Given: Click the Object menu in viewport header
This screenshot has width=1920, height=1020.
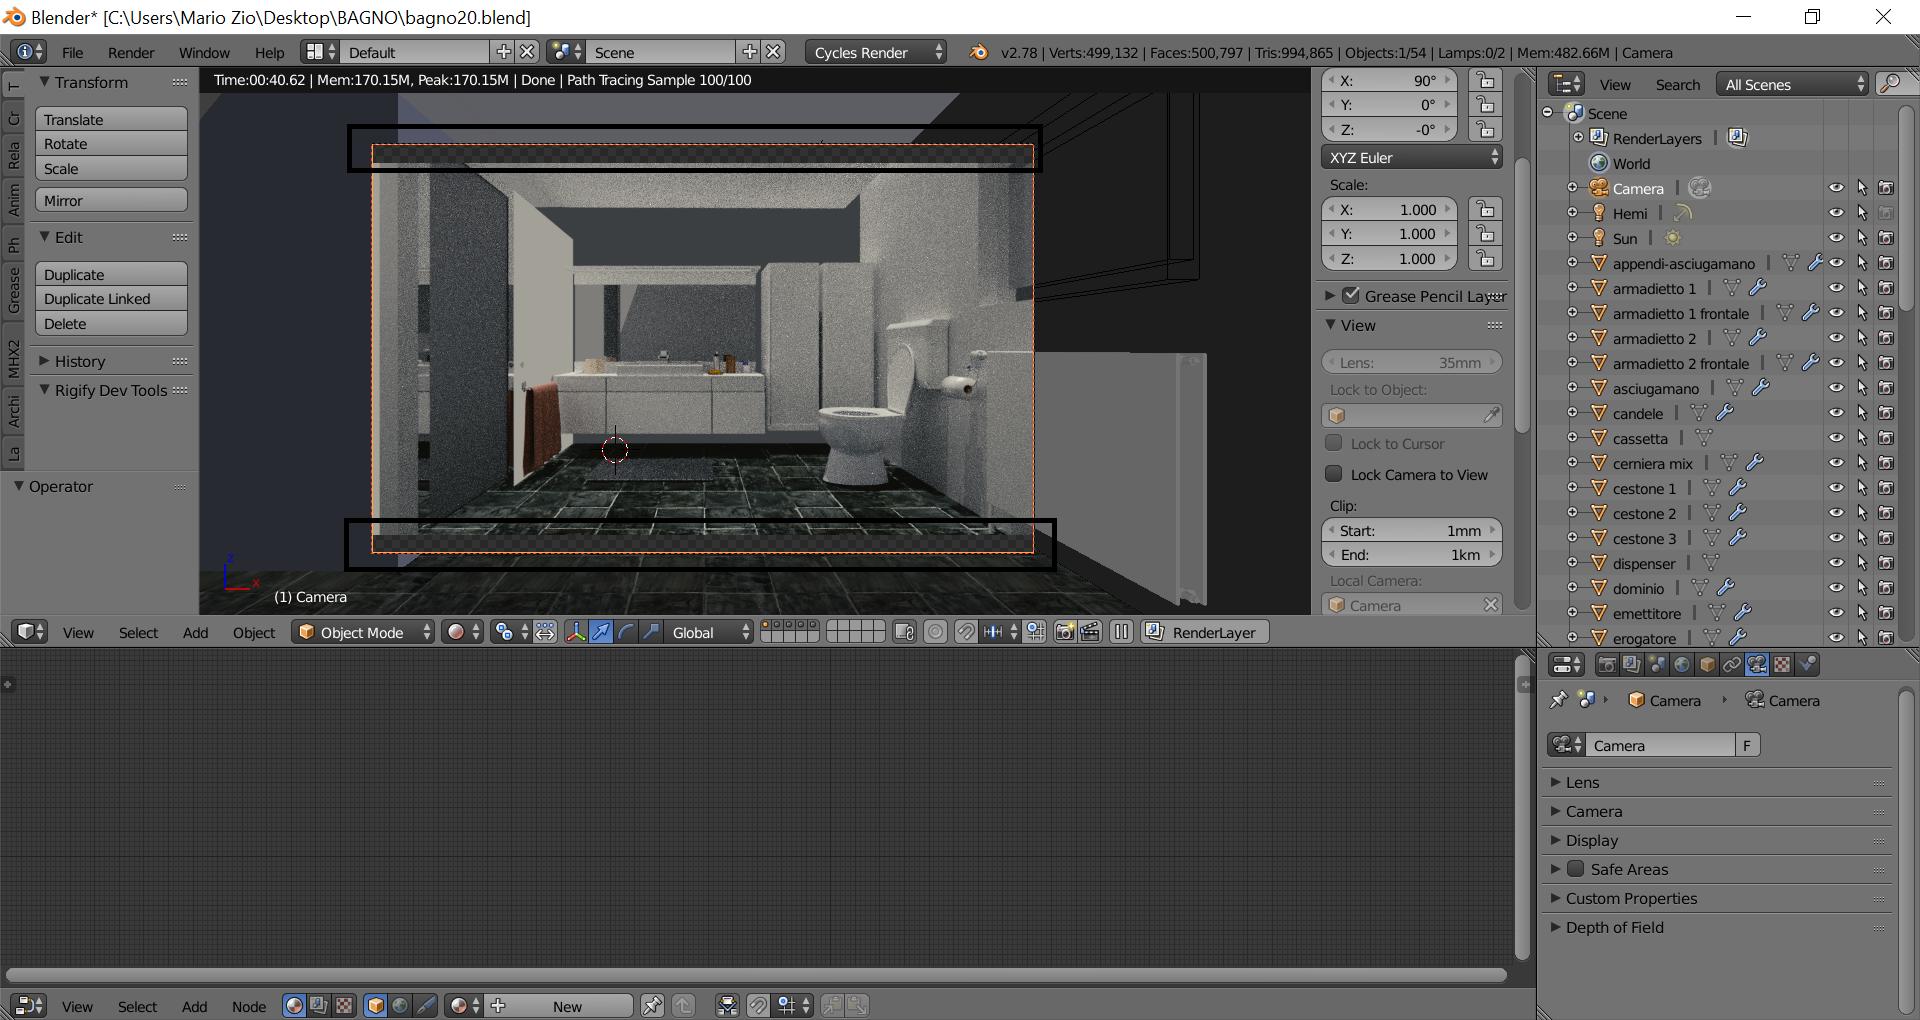Looking at the screenshot, I should (253, 632).
